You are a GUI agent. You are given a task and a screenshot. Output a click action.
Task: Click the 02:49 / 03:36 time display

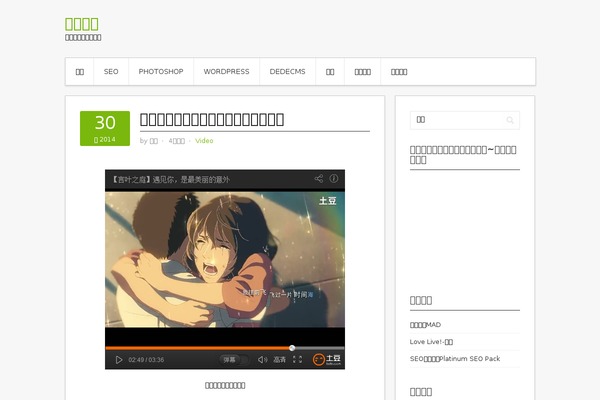(146, 360)
